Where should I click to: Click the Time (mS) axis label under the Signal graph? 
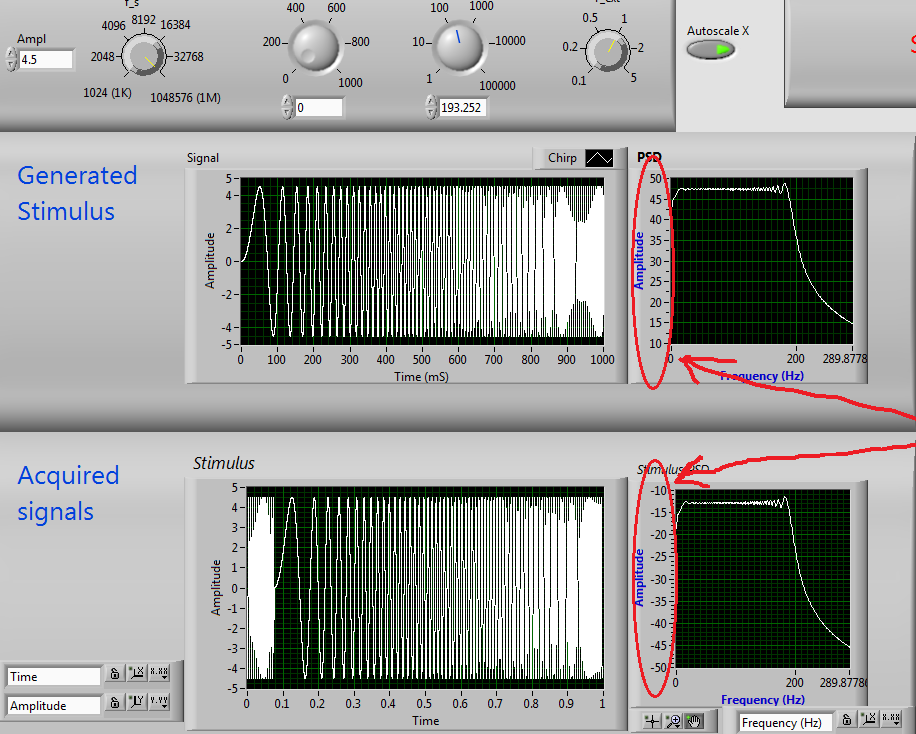[421, 376]
